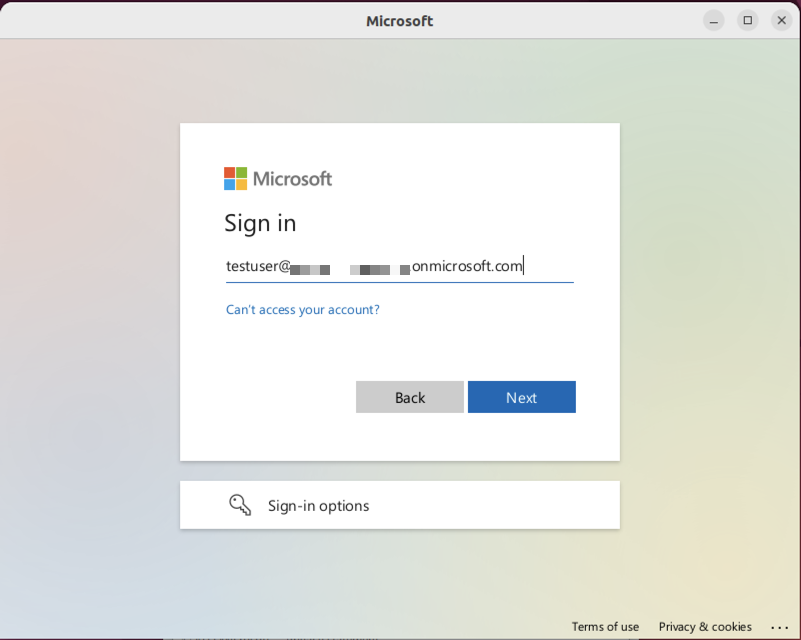
Task: Open the Can't access your account link
Action: [302, 310]
